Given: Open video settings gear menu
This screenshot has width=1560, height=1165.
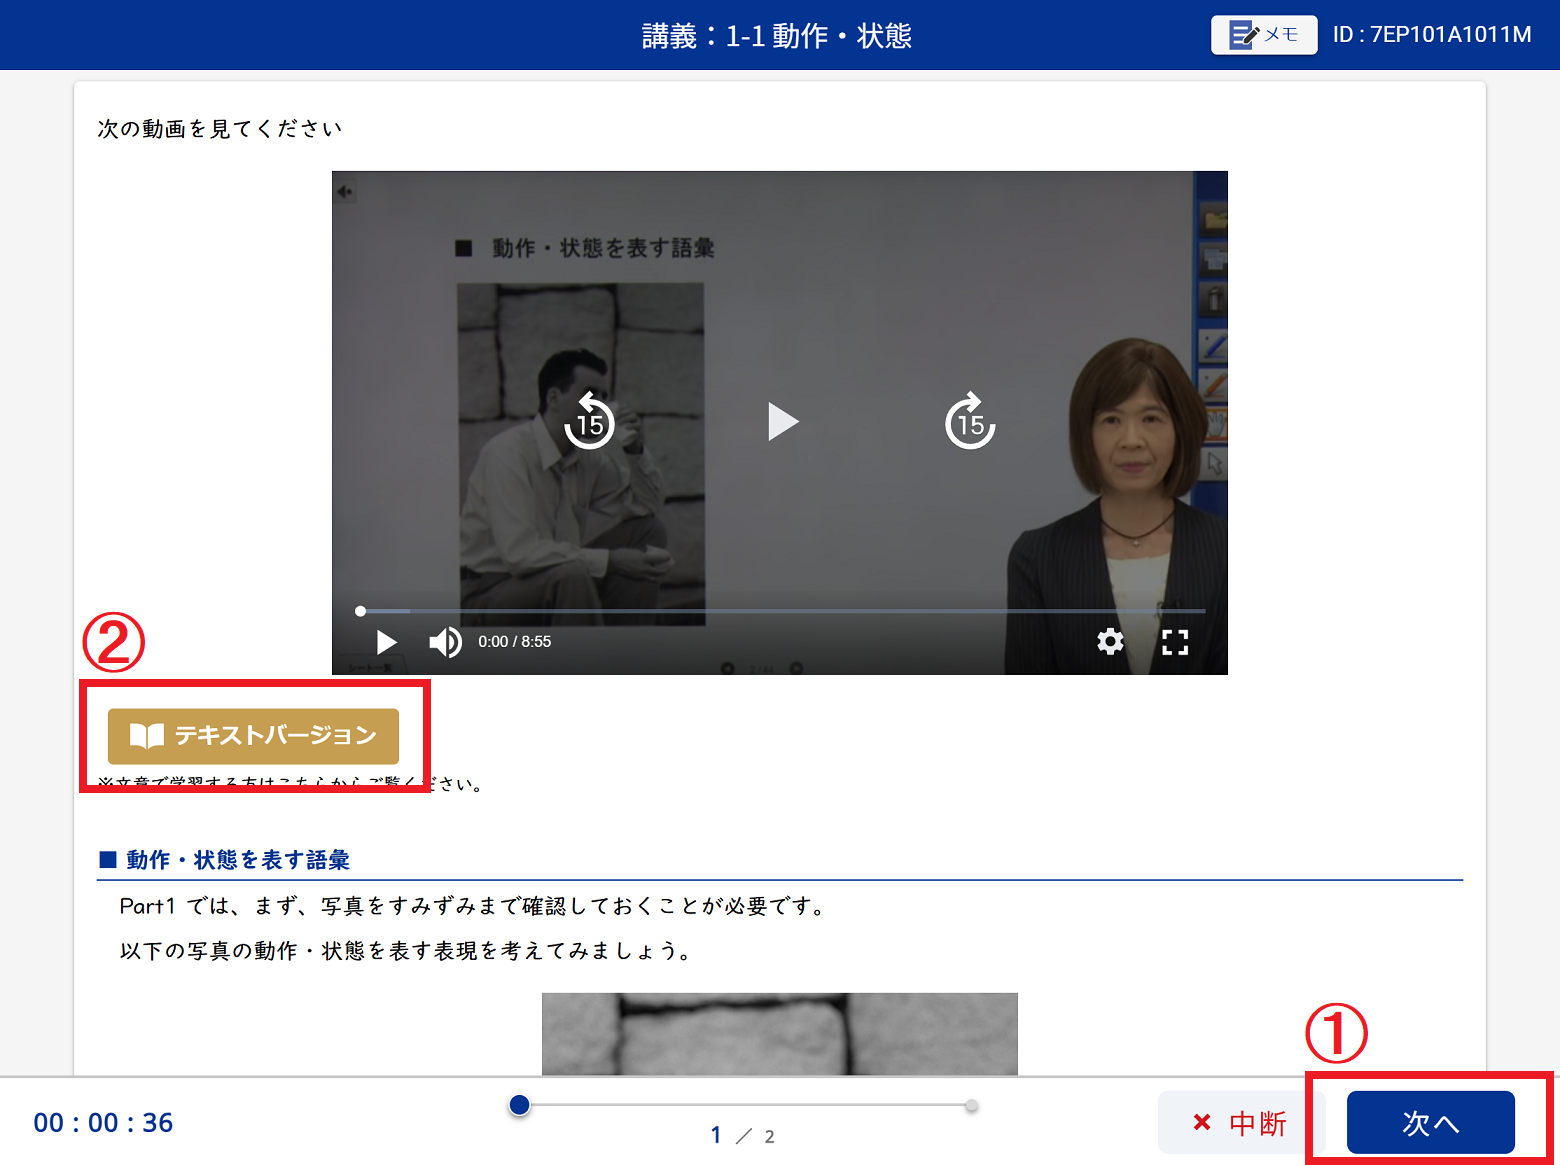Looking at the screenshot, I should click(x=1110, y=642).
